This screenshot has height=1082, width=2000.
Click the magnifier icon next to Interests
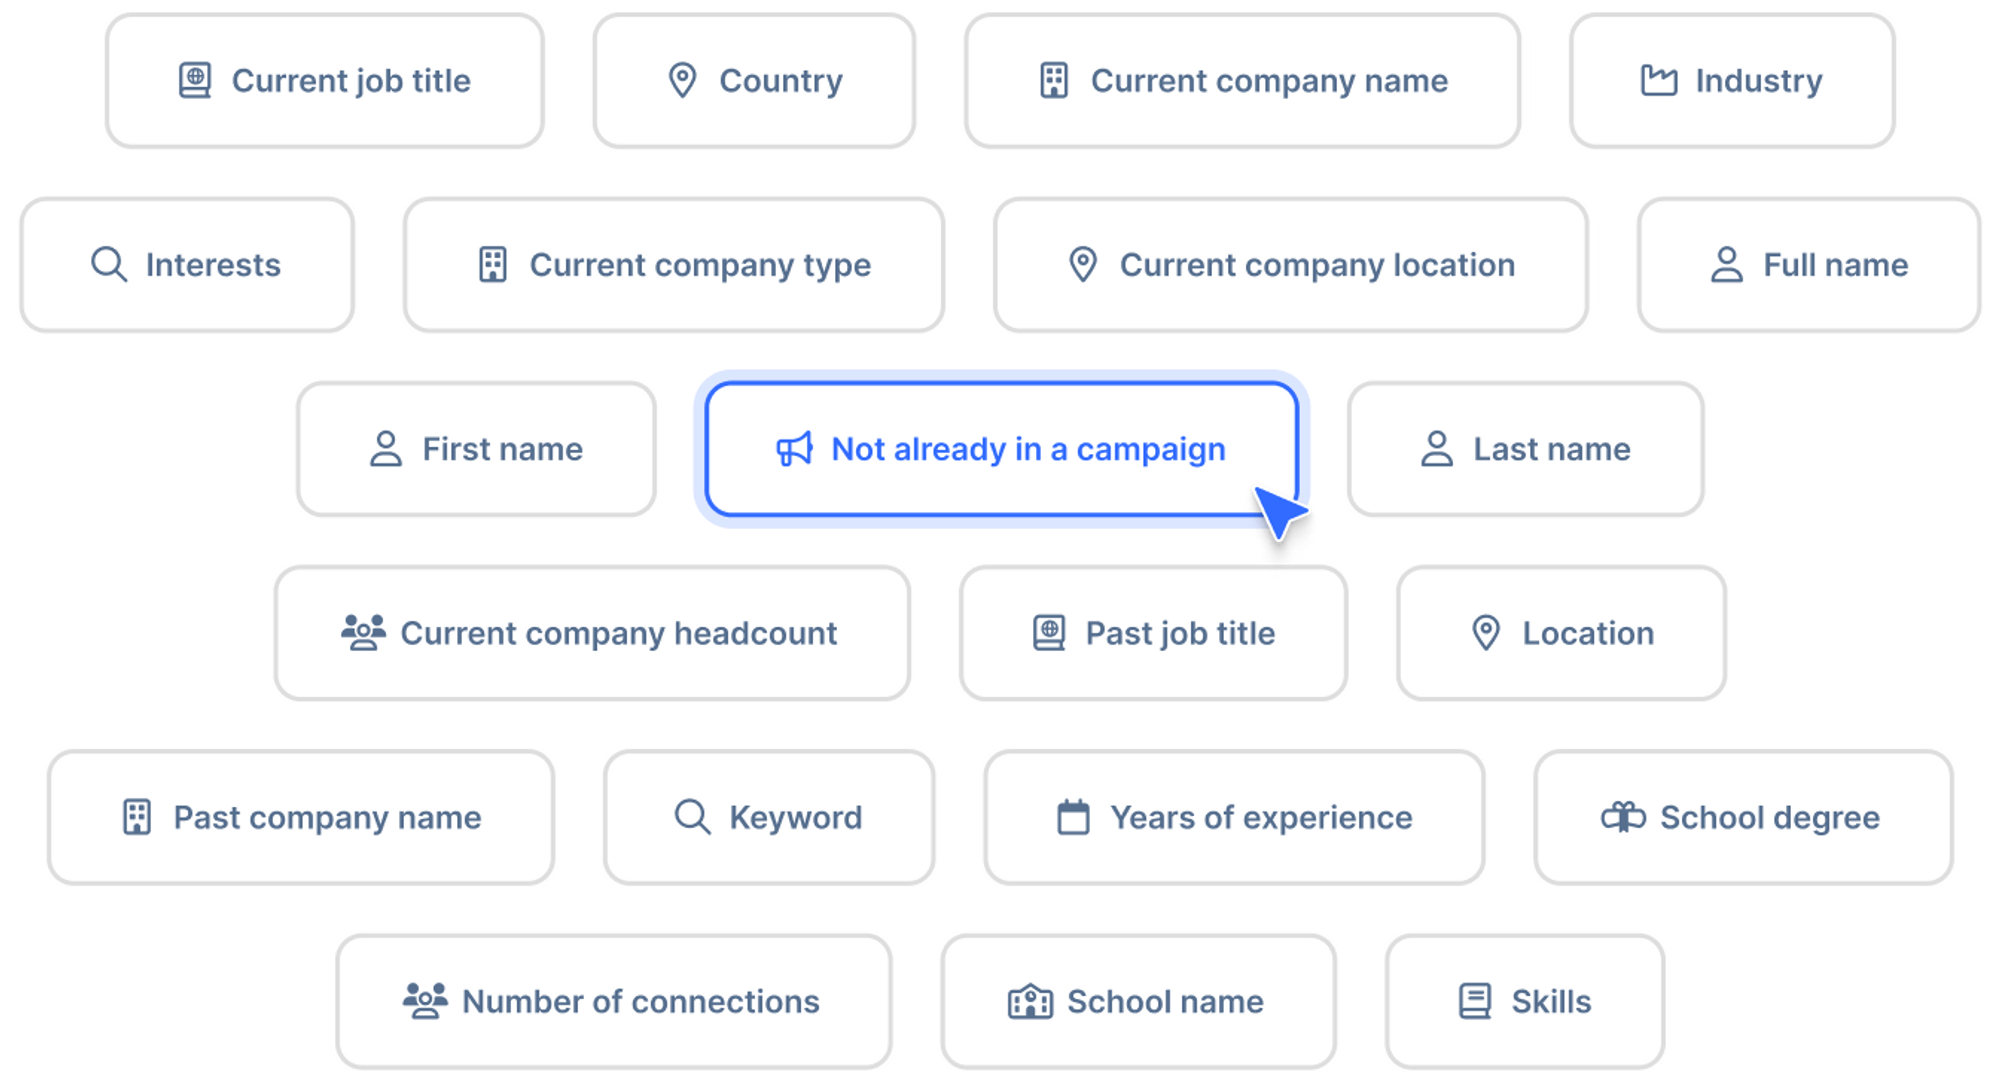pyautogui.click(x=109, y=265)
